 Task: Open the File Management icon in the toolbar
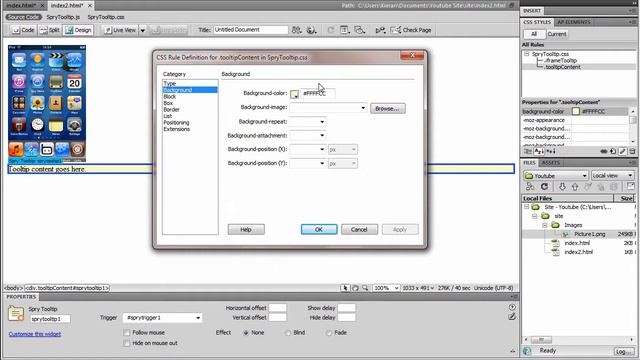click(x=296, y=30)
